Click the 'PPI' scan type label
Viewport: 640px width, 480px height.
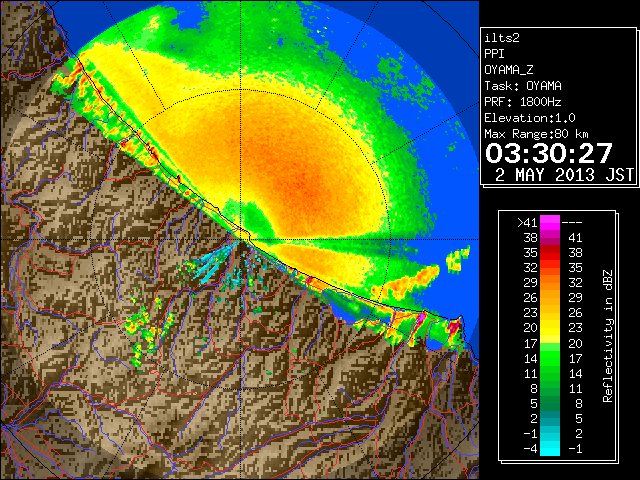pos(494,54)
